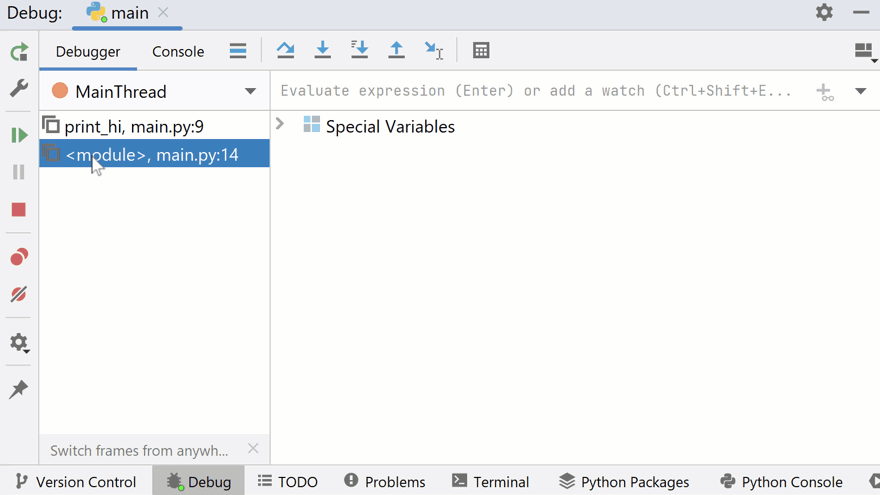Screen dimensions: 880x495
Task: Show the execution point
Action: (238, 51)
